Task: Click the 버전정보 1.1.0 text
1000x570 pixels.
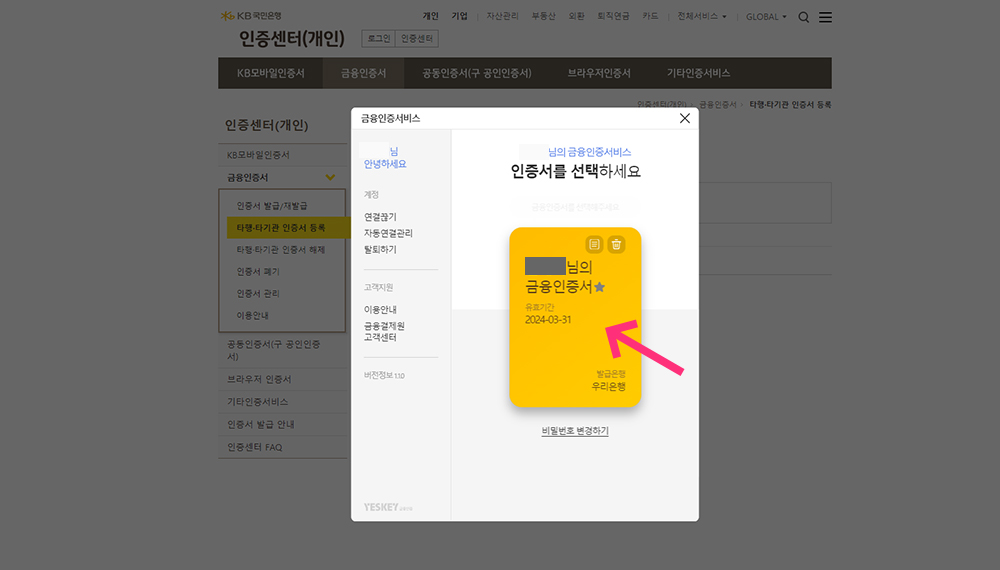Action: click(384, 376)
